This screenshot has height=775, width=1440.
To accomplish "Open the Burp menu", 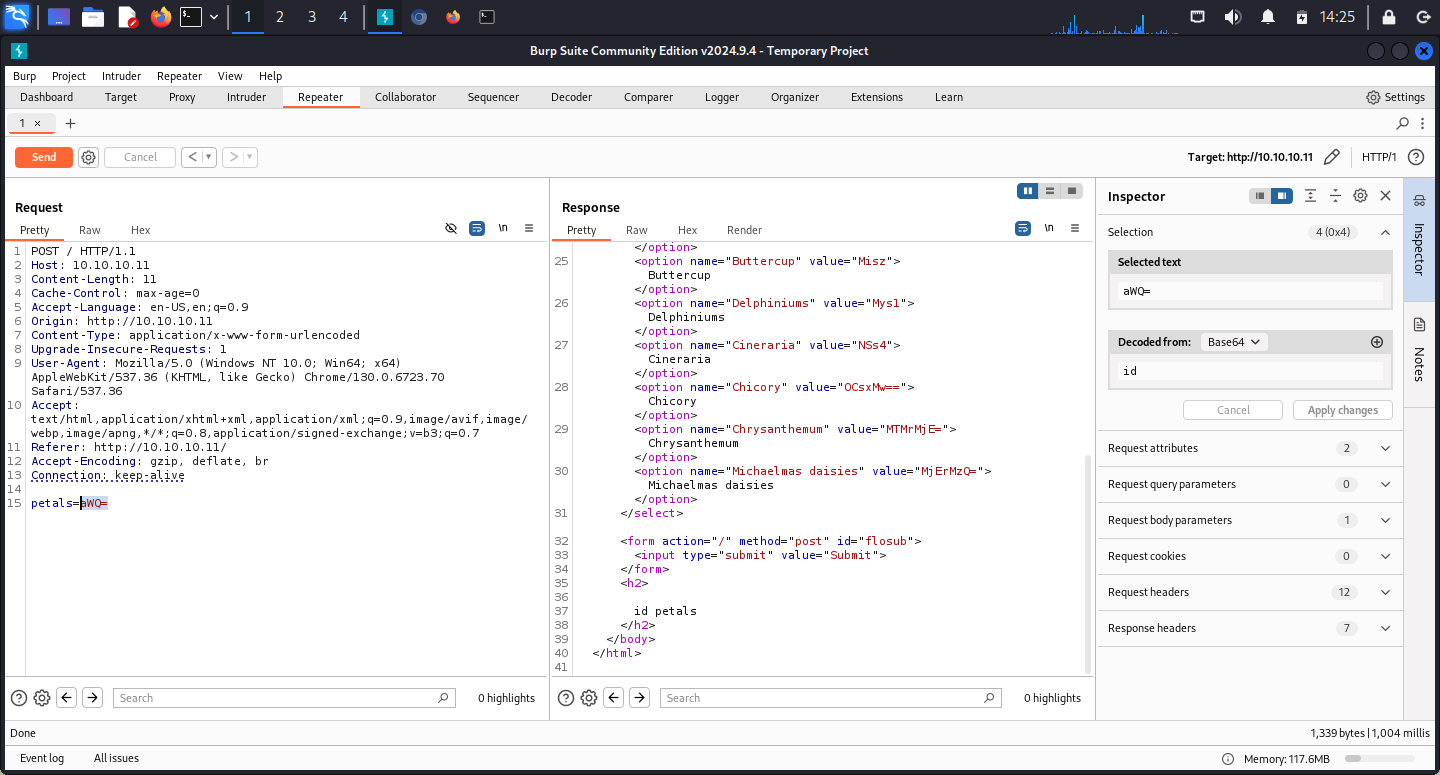I will 24,76.
